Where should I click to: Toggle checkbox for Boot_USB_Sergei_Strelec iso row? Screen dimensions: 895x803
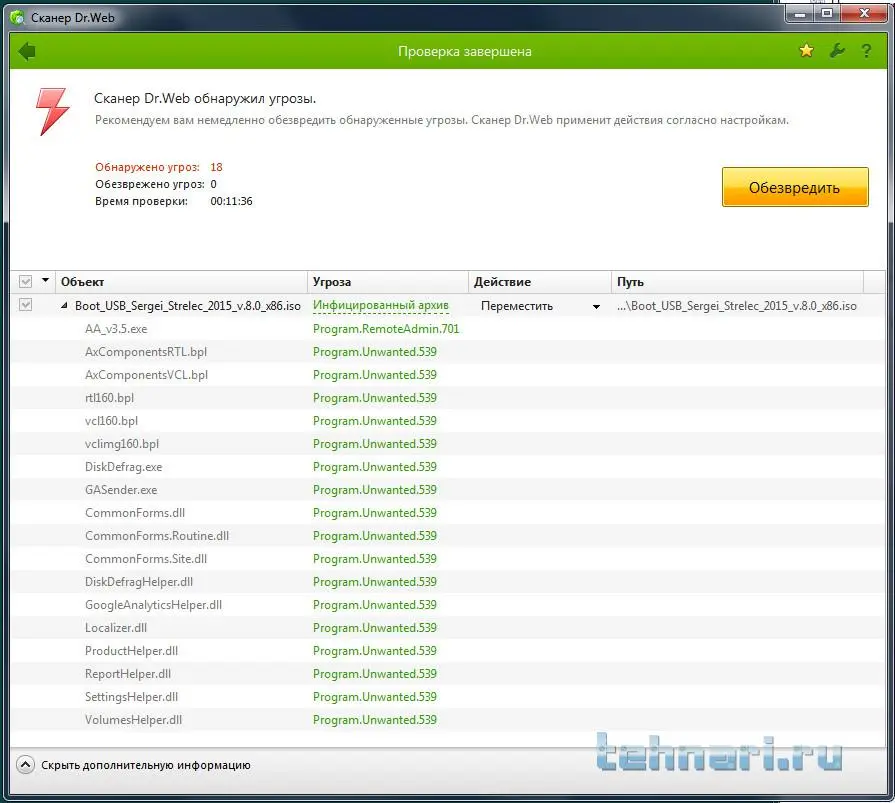point(25,305)
